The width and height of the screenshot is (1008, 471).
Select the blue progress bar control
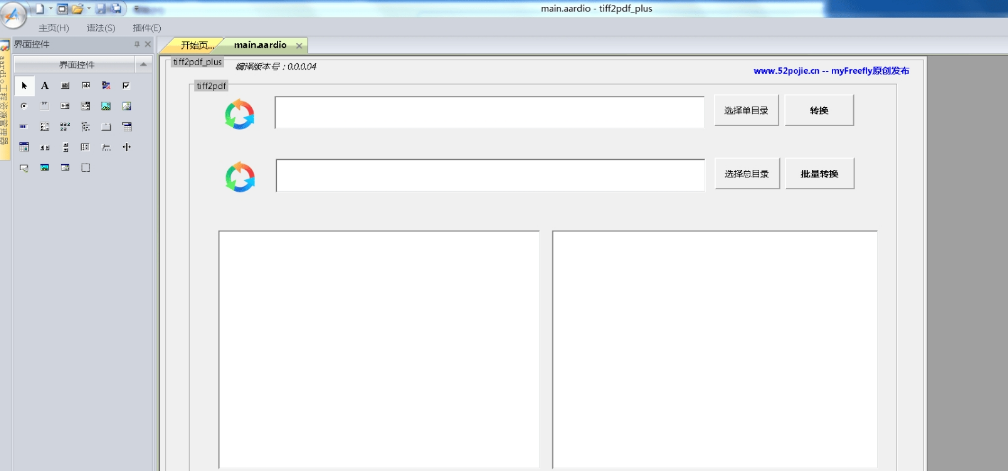[24, 127]
